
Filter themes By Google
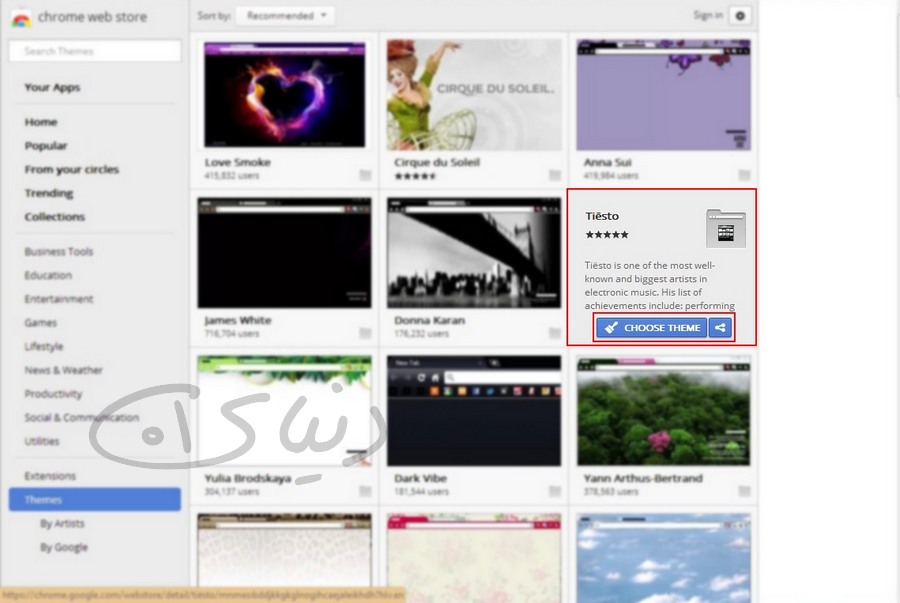(x=64, y=547)
